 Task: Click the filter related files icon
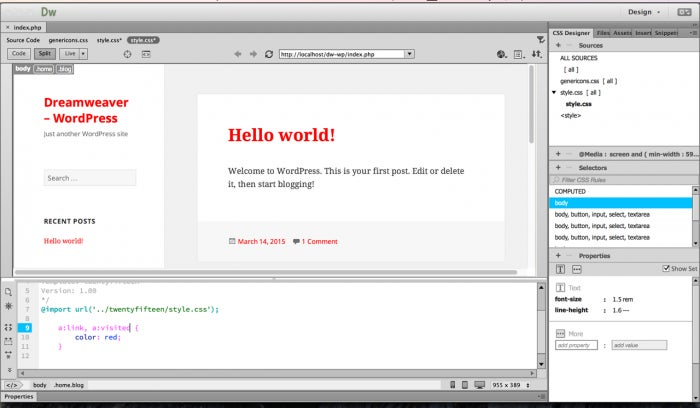pos(541,40)
